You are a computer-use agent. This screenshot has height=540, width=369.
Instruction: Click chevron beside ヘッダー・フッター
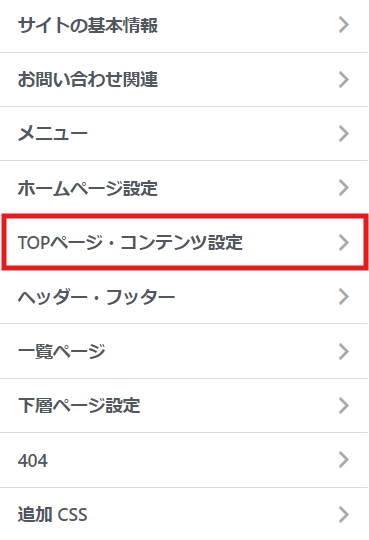[344, 297]
